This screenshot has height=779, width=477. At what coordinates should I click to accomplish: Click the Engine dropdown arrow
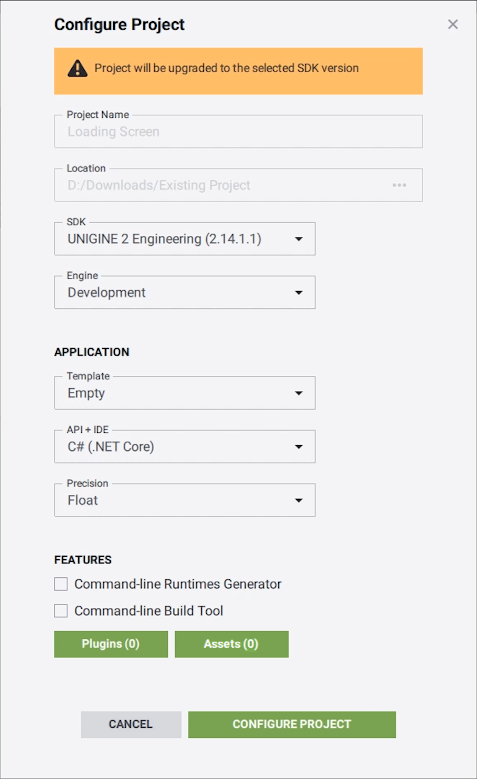pos(299,293)
